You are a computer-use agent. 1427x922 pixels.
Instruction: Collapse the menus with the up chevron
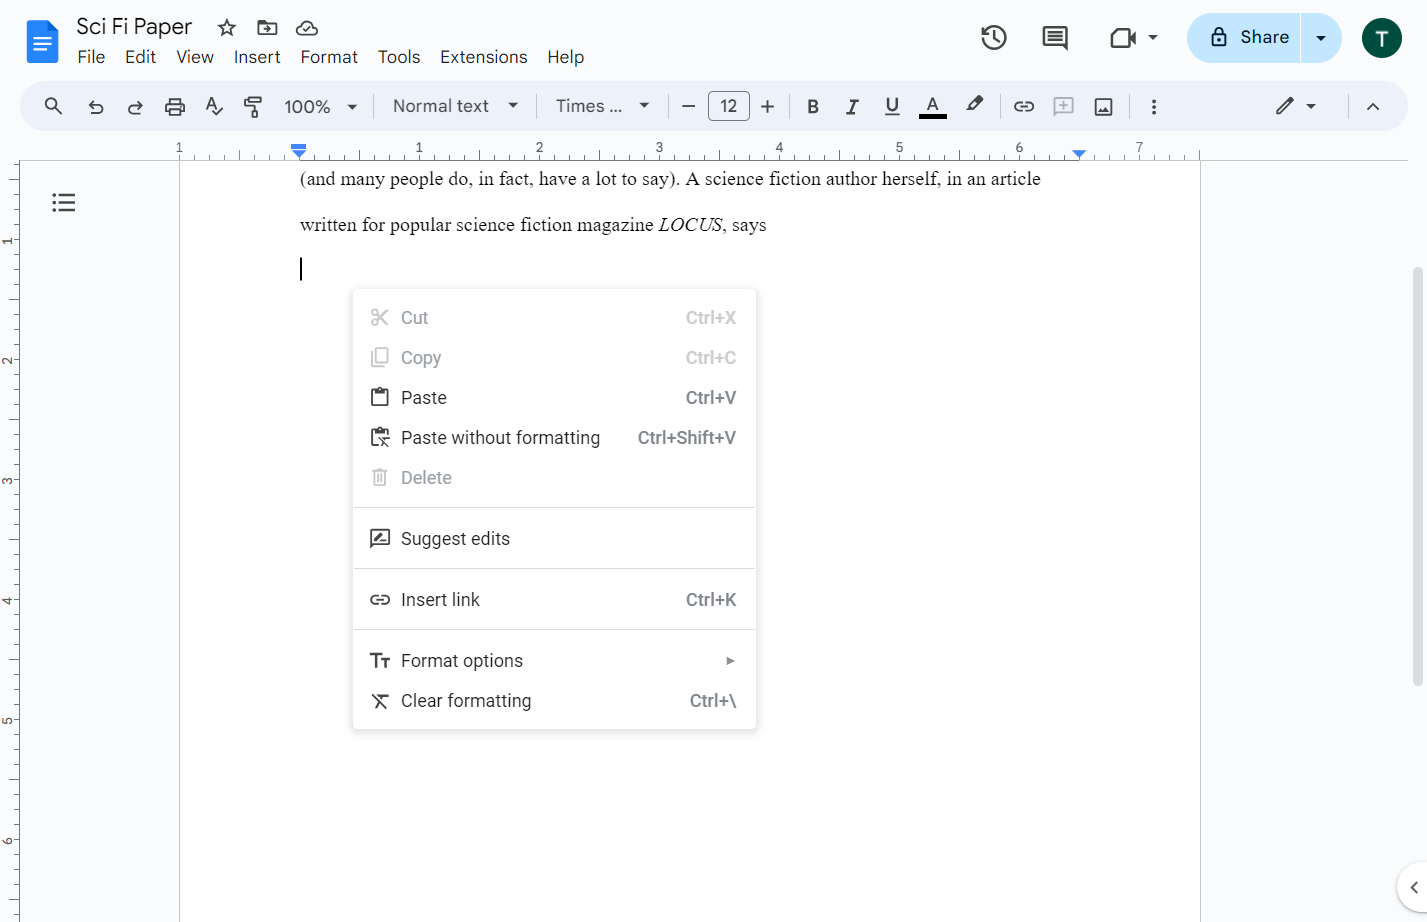(x=1373, y=107)
